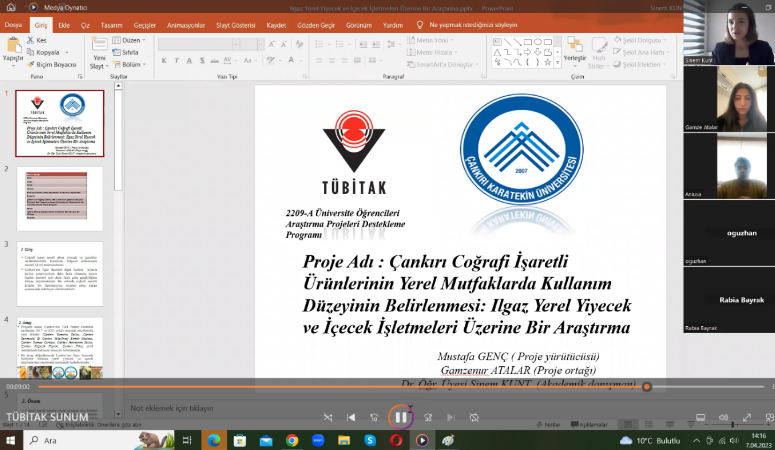This screenshot has height=450, width=775.
Task: Open Opera browser from taskbar
Action: click(396, 440)
